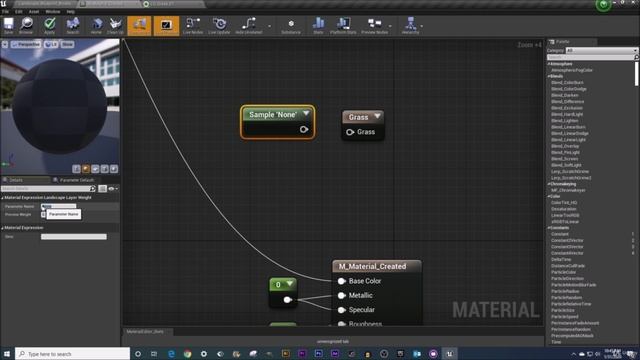
Task: Expand Sample 'None' node dropdown arrow
Action: click(306, 114)
